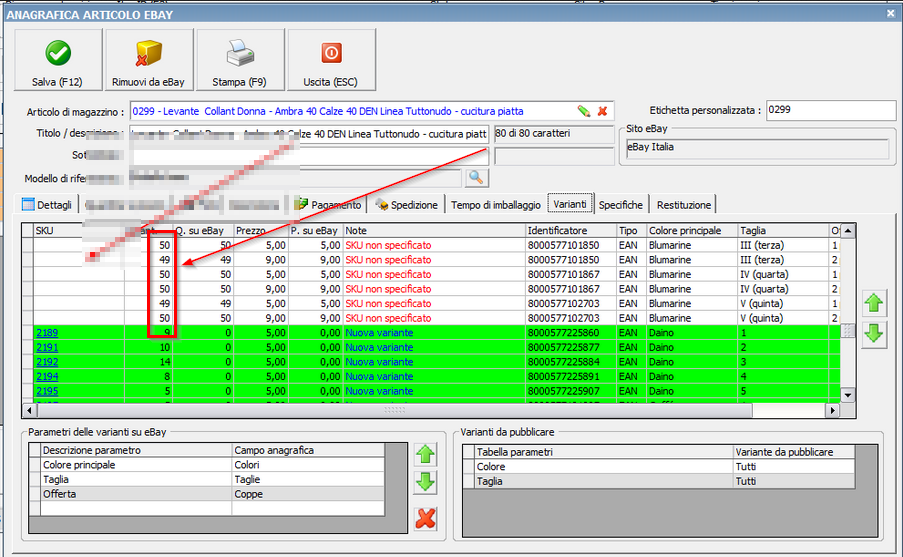
Task: Click the Taglie campo anagrafica cell
Action: pyautogui.click(x=308, y=479)
